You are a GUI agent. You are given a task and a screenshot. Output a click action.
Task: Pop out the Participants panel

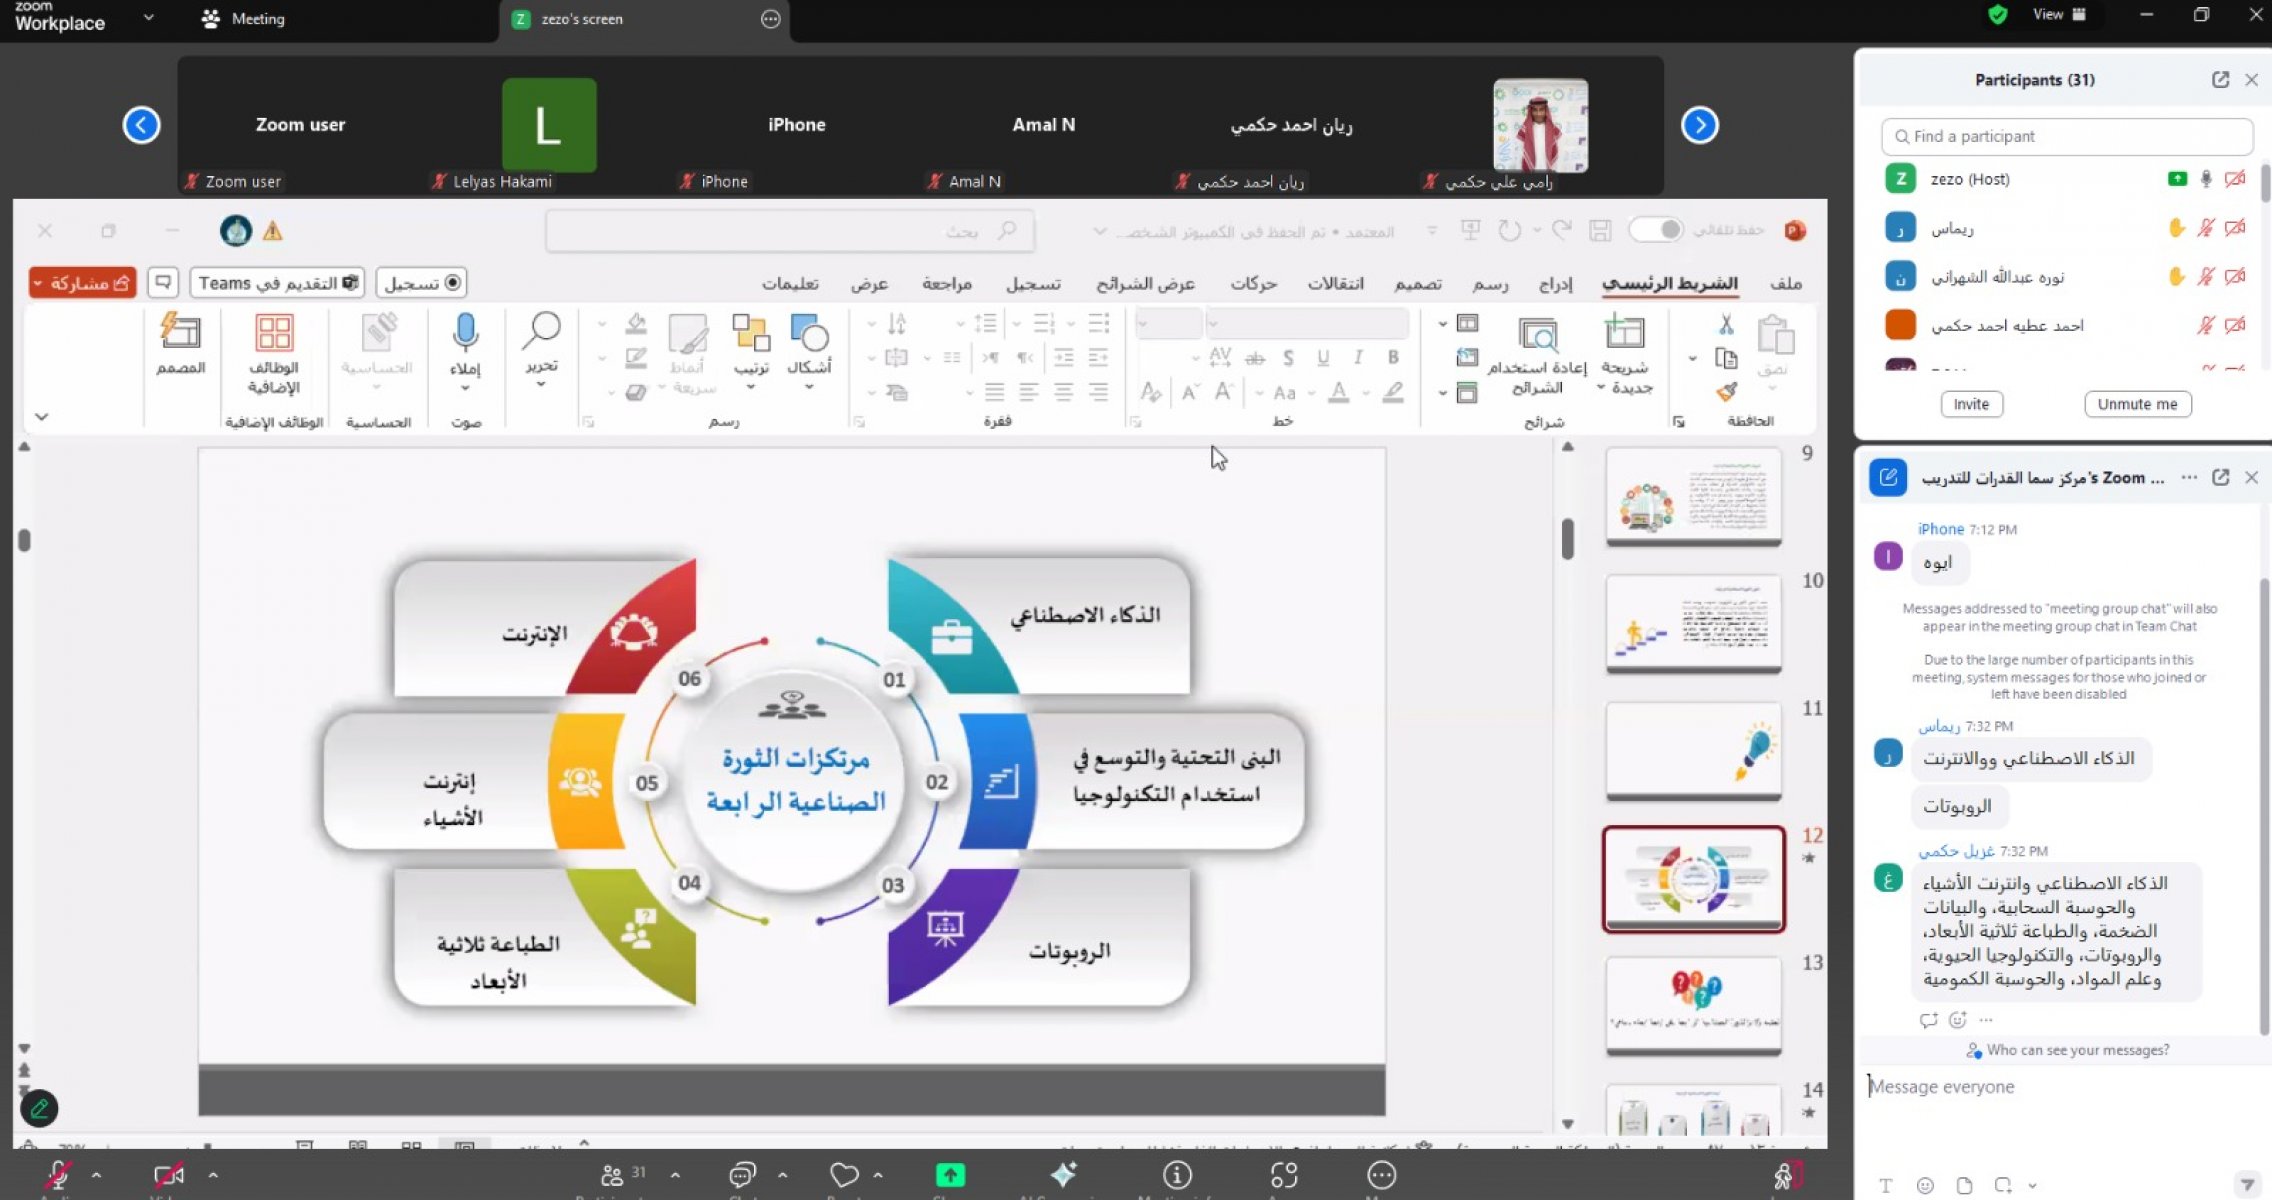pos(2220,80)
